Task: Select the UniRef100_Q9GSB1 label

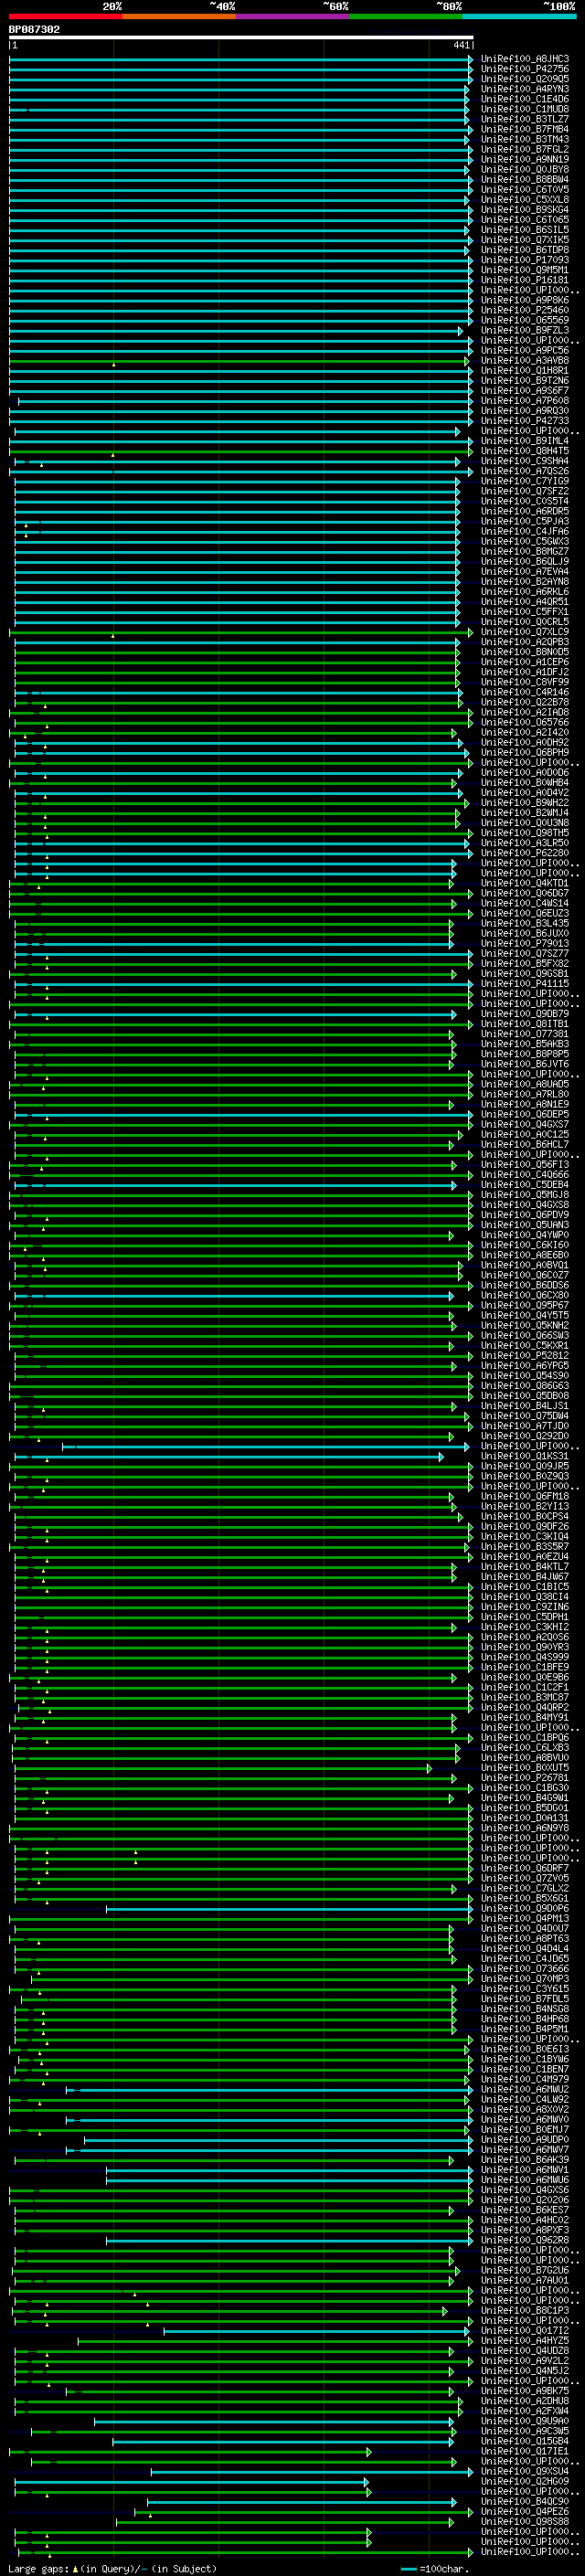Action: click(525, 974)
